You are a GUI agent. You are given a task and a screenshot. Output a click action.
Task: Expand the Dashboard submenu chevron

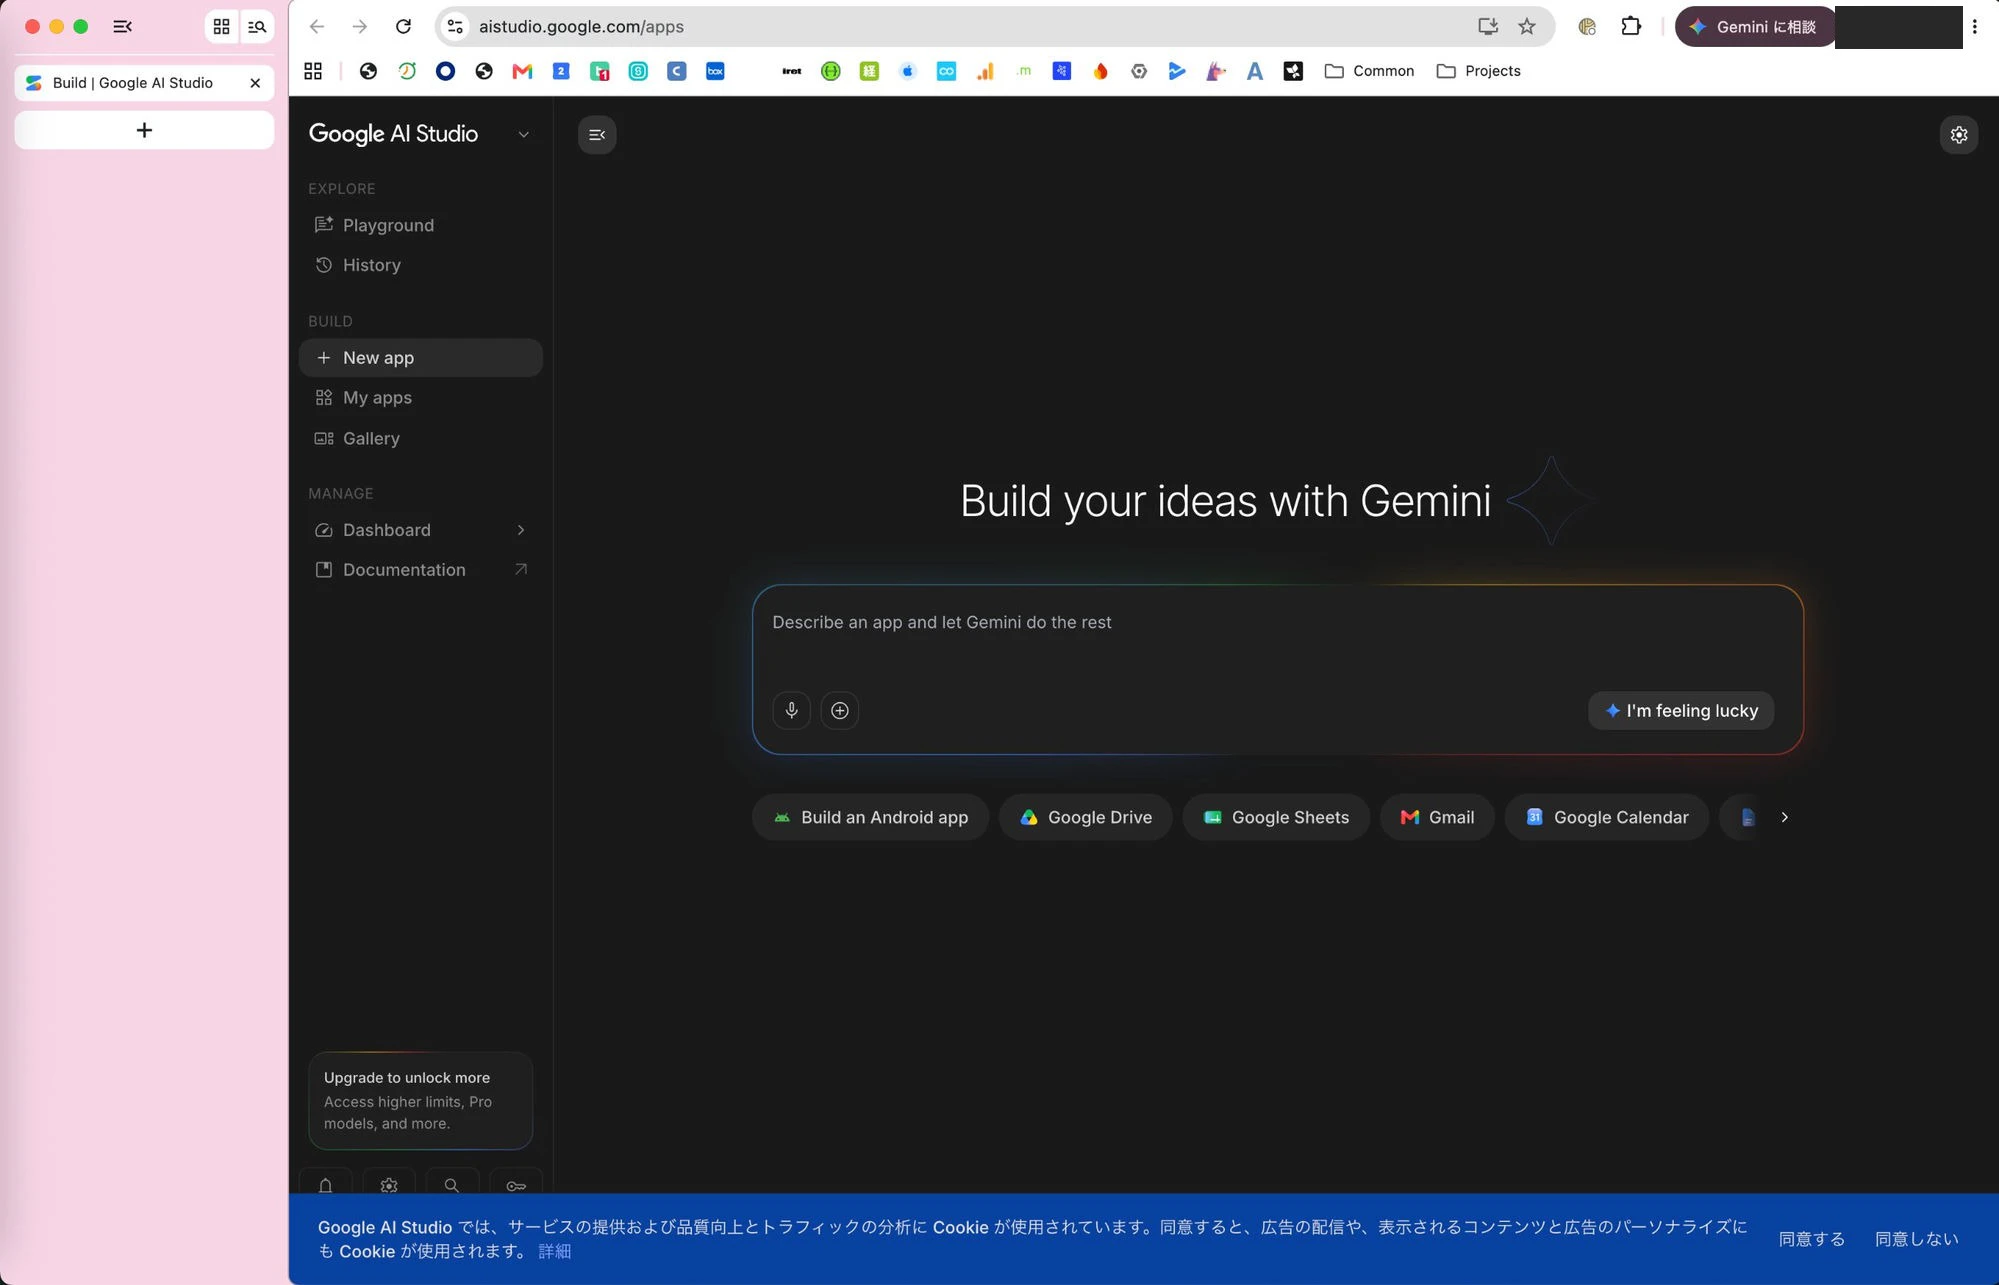click(x=521, y=530)
